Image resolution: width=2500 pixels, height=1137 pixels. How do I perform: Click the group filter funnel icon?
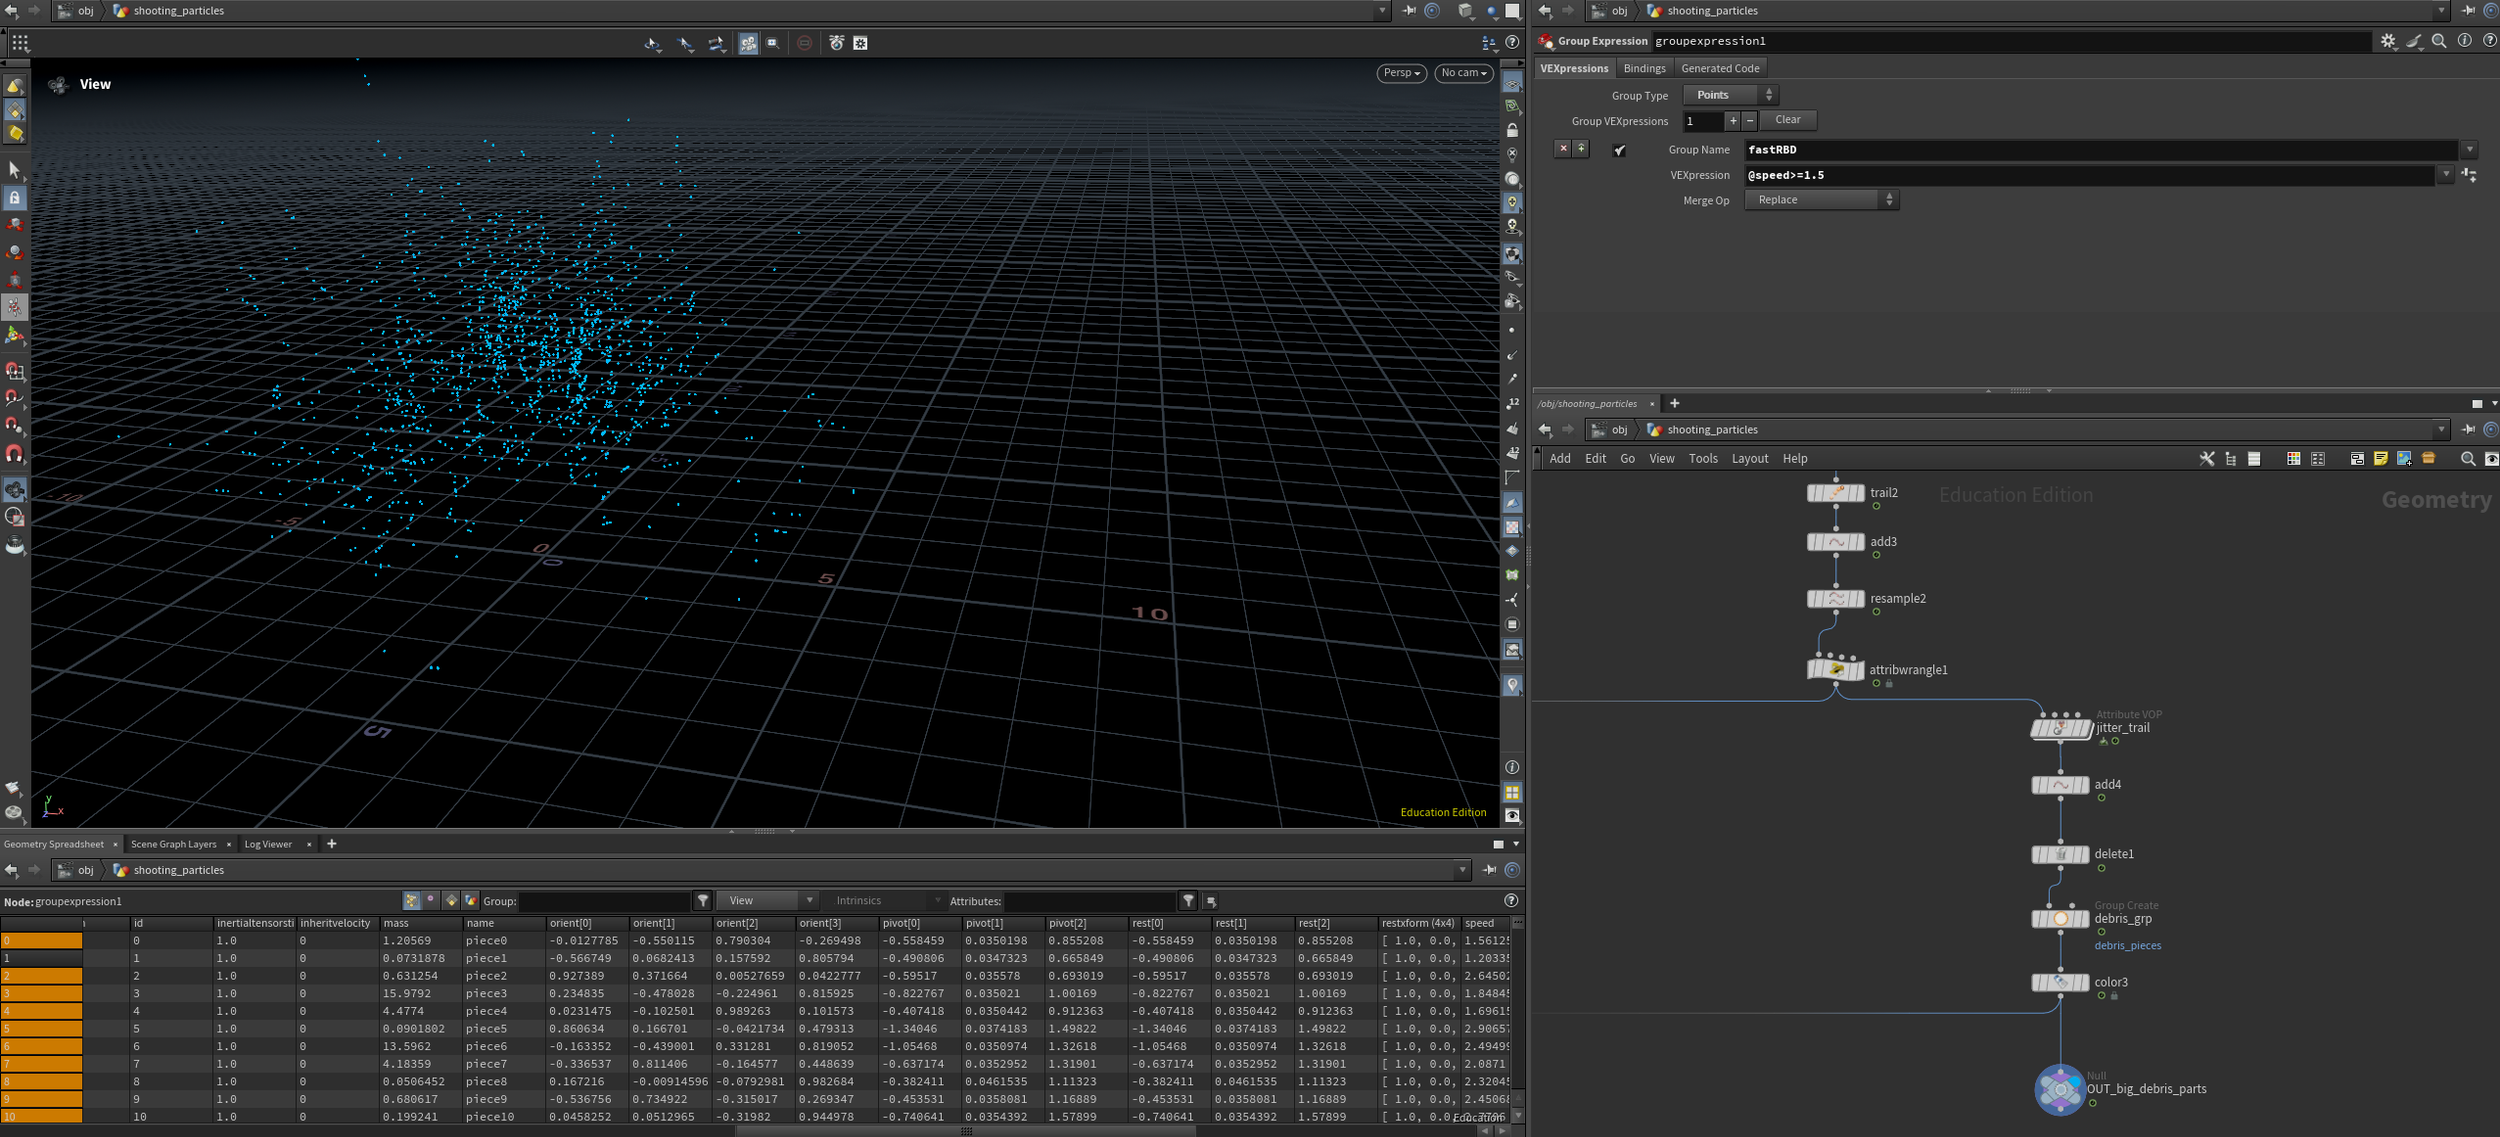click(x=703, y=901)
